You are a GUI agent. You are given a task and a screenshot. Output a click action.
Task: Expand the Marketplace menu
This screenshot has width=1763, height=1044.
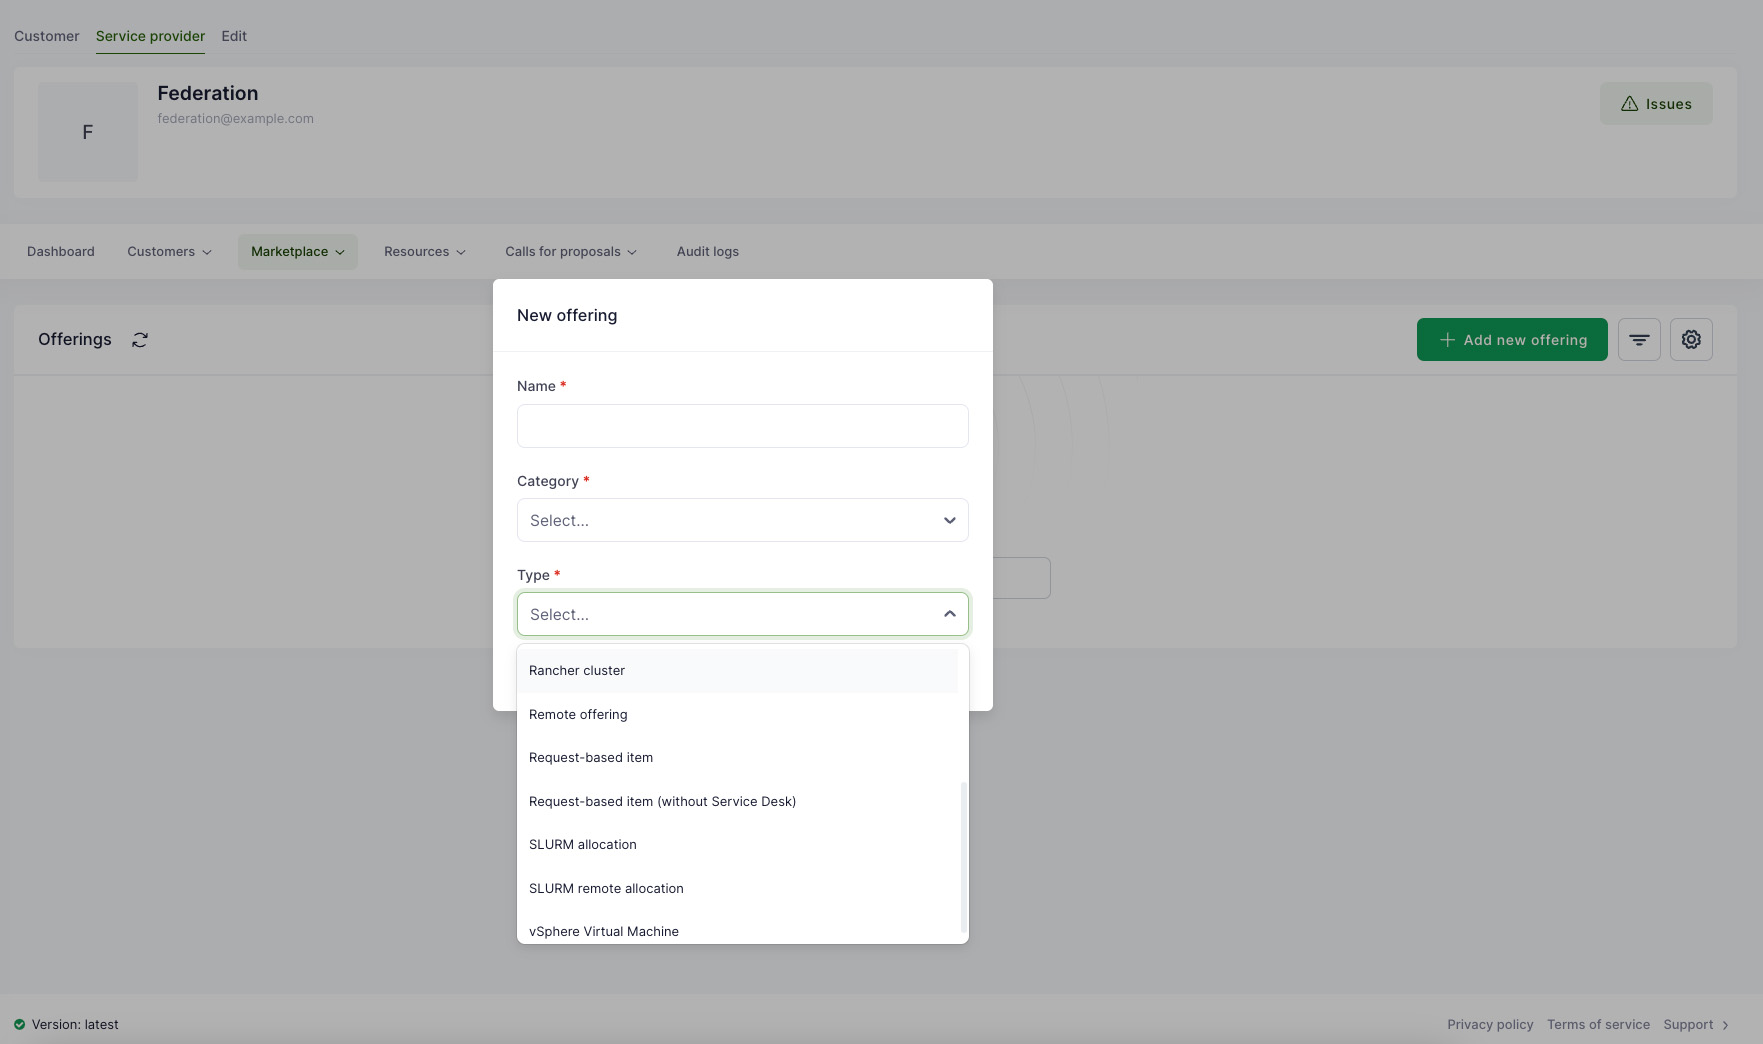(x=297, y=252)
